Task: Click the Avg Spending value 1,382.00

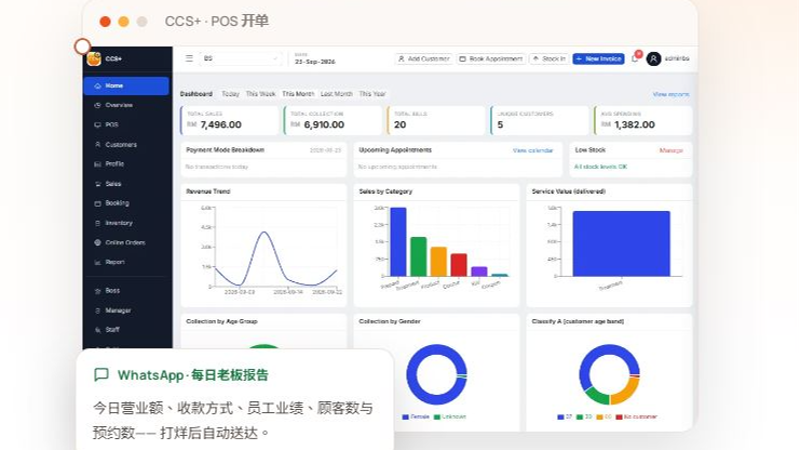Action: 634,124
